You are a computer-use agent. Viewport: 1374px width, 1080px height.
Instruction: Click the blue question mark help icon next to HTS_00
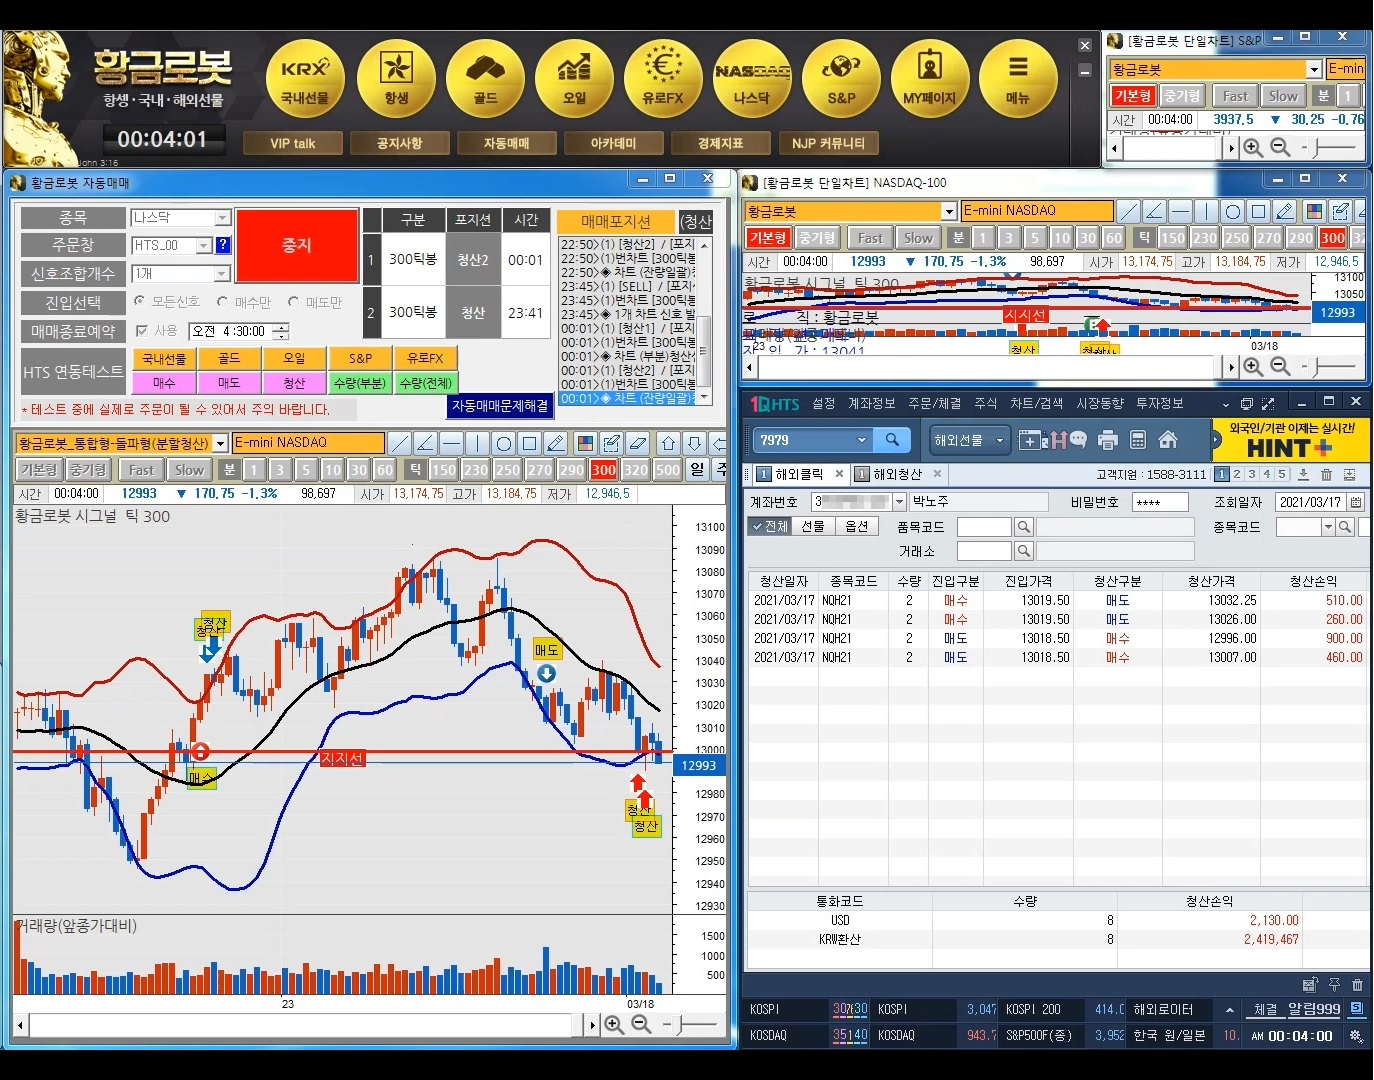[223, 245]
